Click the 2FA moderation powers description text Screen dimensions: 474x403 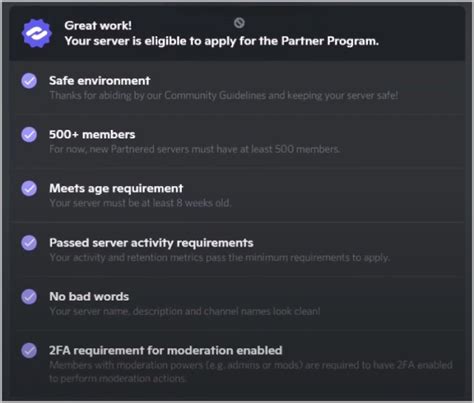[x=251, y=372]
